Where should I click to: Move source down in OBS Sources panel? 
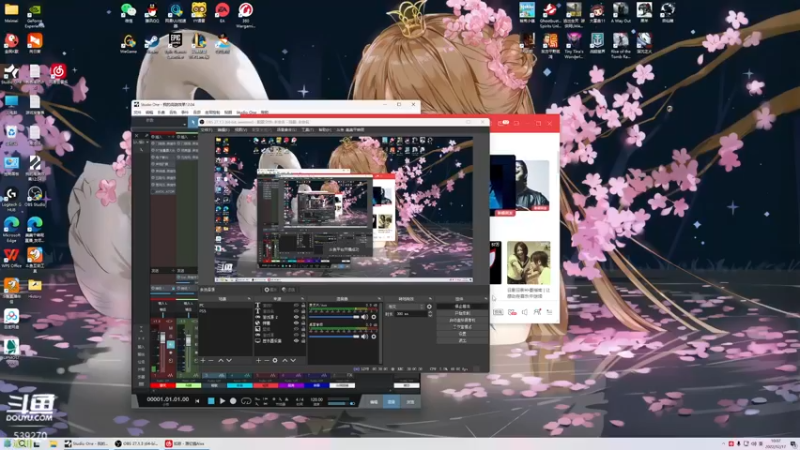coord(293,360)
